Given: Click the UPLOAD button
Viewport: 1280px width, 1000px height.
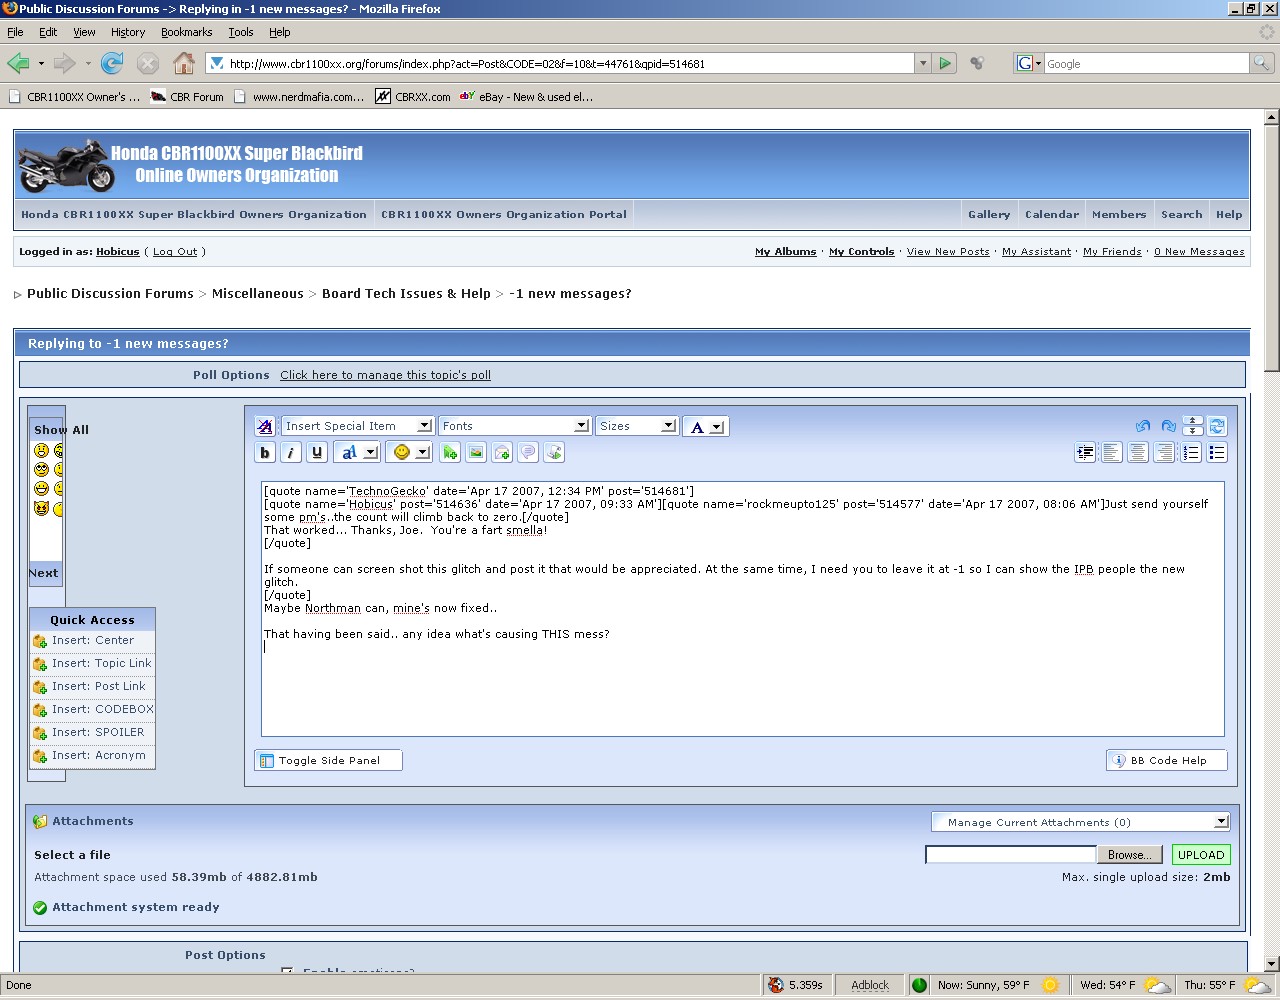Looking at the screenshot, I should pyautogui.click(x=1201, y=855).
